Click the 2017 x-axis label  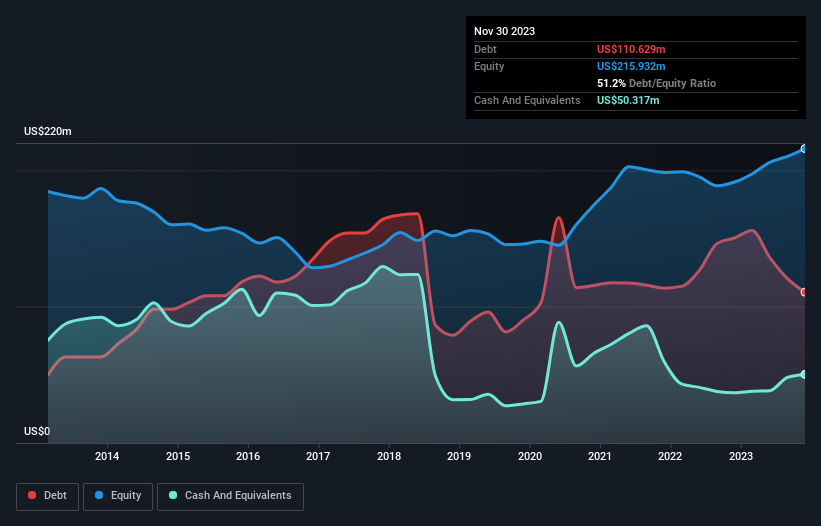318,456
